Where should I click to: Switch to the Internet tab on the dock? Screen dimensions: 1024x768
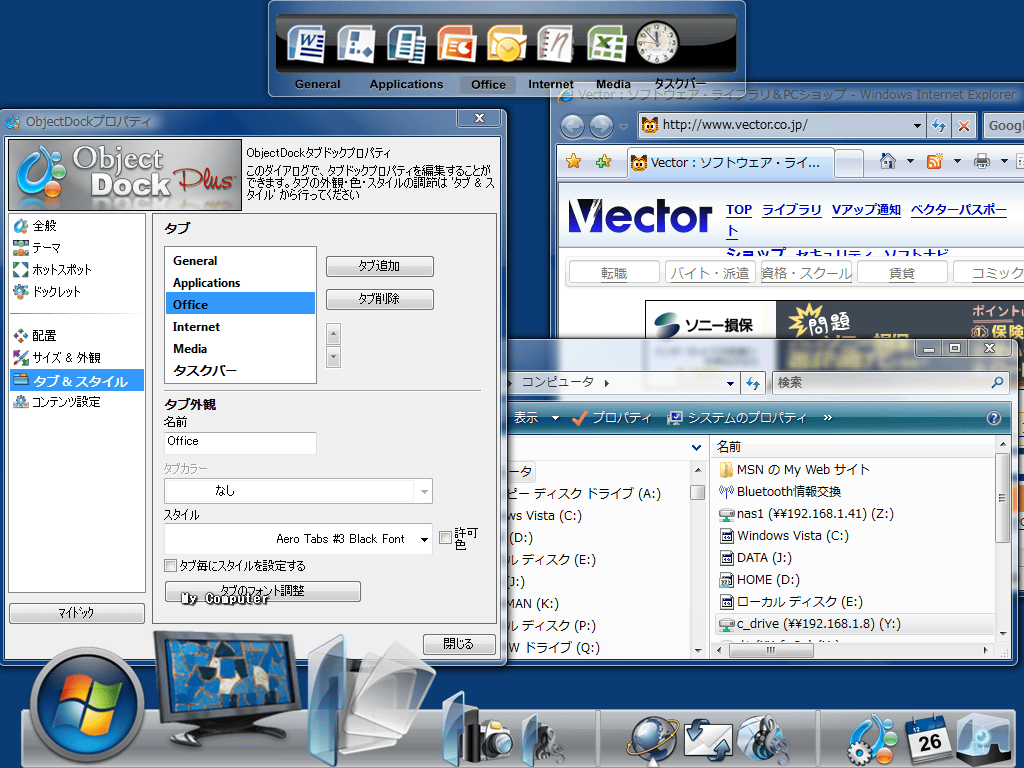tap(551, 84)
